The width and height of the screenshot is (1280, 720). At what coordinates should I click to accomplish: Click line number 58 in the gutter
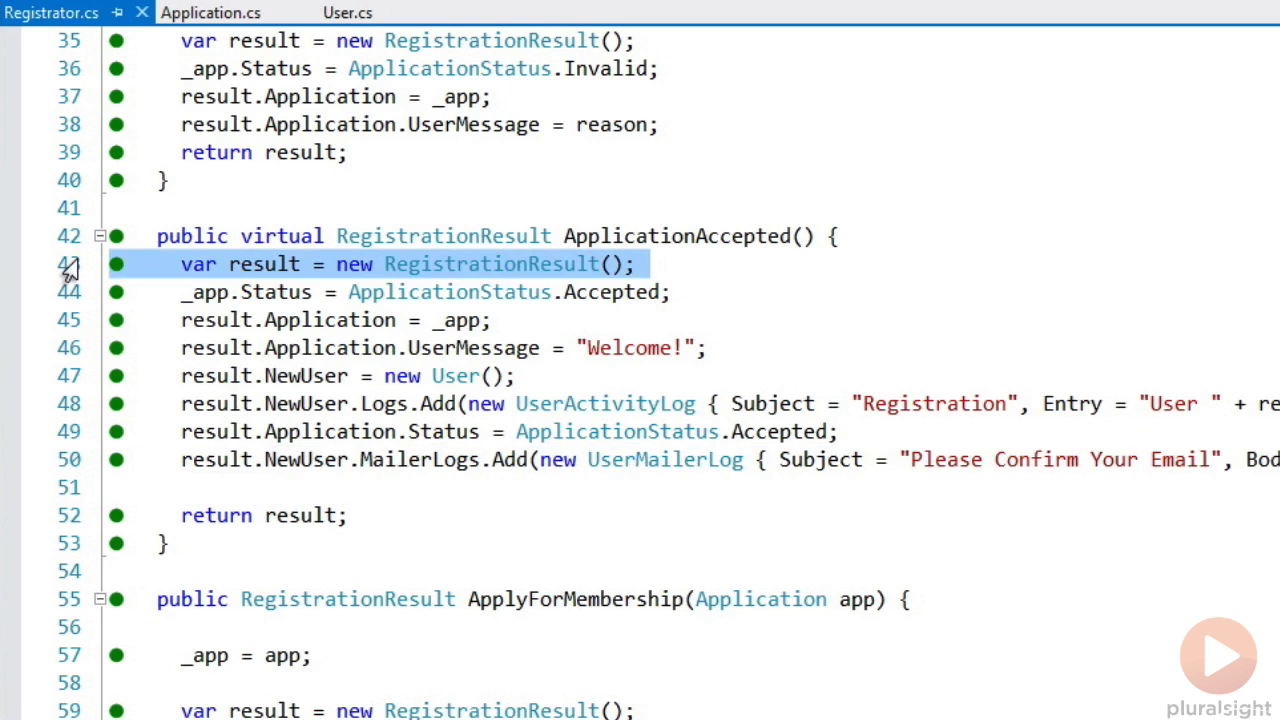pyautogui.click(x=69, y=683)
